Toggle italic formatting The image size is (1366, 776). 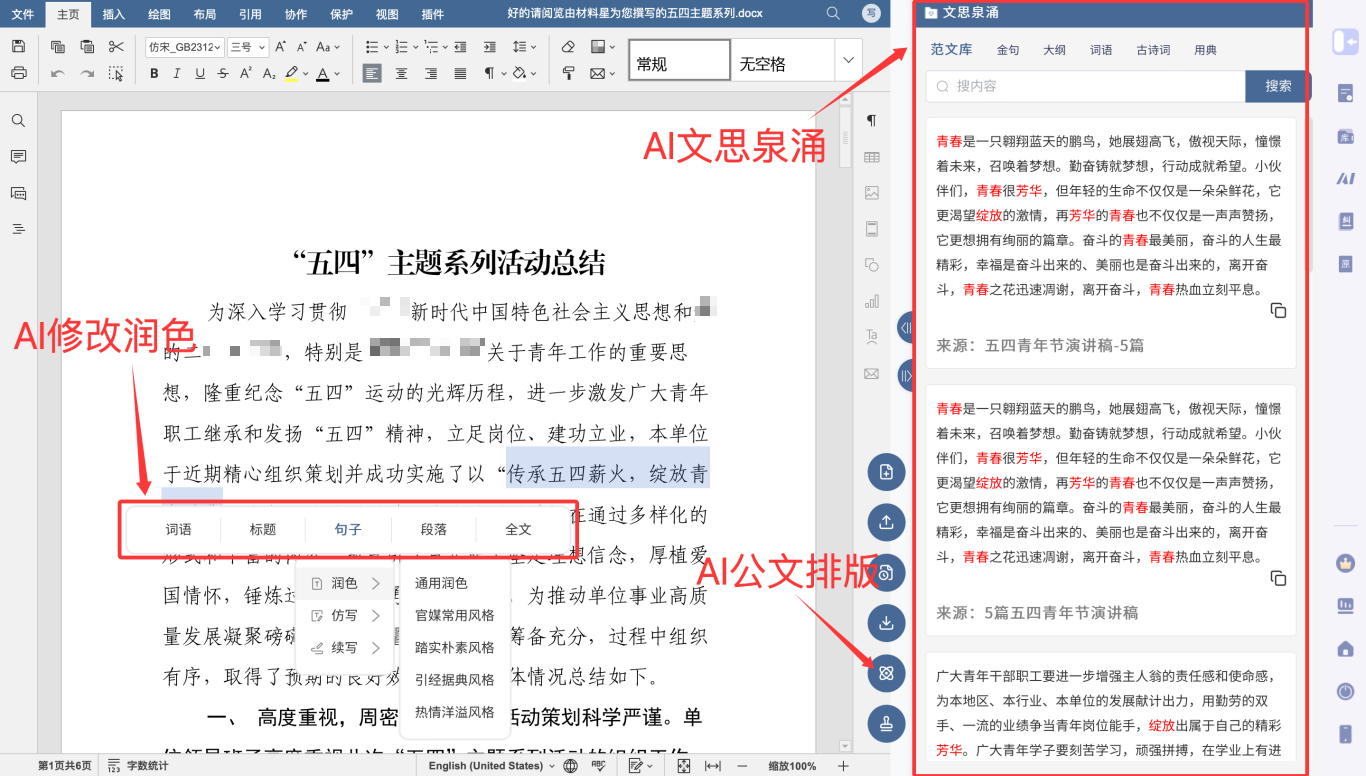(x=177, y=73)
